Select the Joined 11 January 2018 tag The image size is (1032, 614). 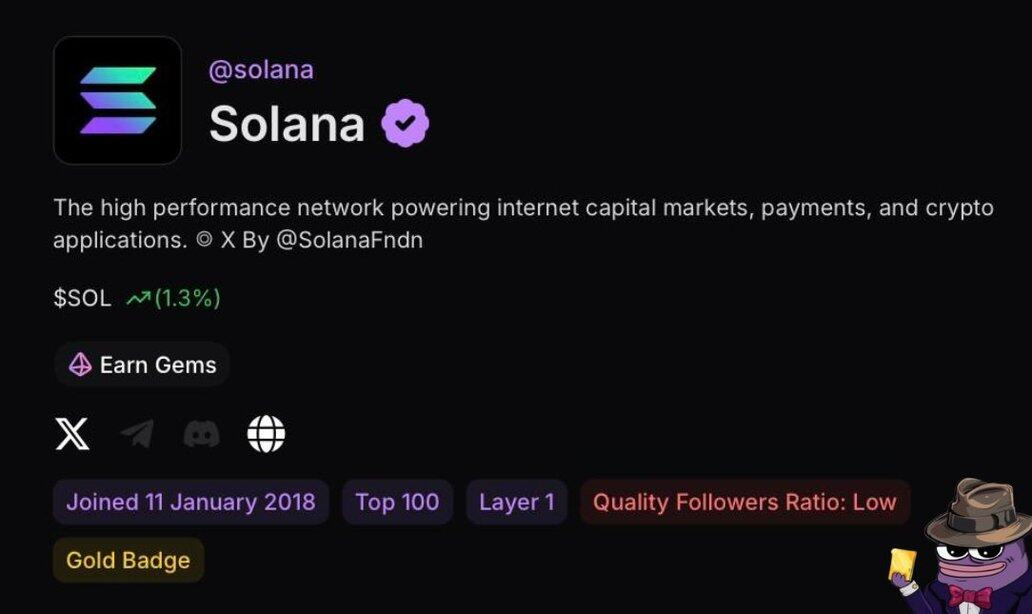pos(190,502)
